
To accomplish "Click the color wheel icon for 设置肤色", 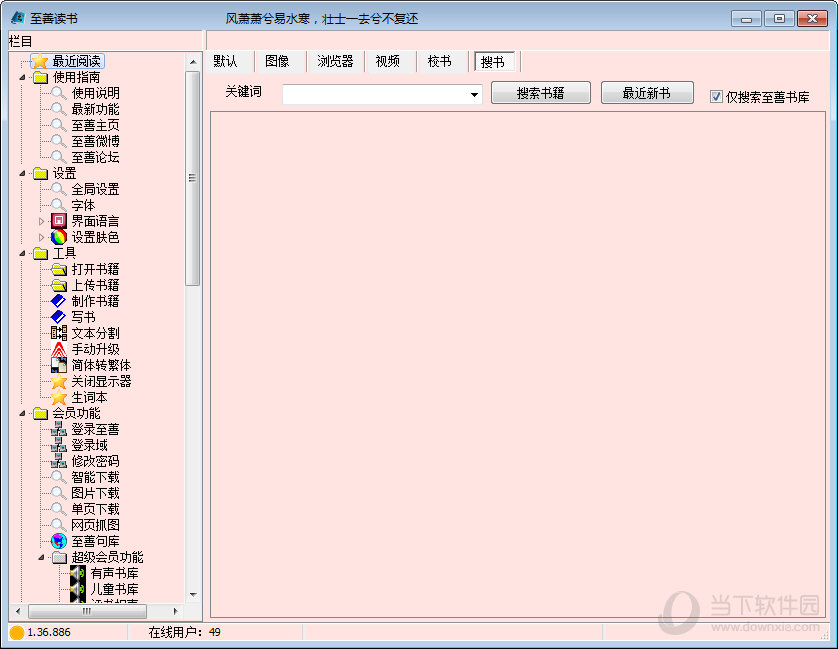I will click(59, 237).
